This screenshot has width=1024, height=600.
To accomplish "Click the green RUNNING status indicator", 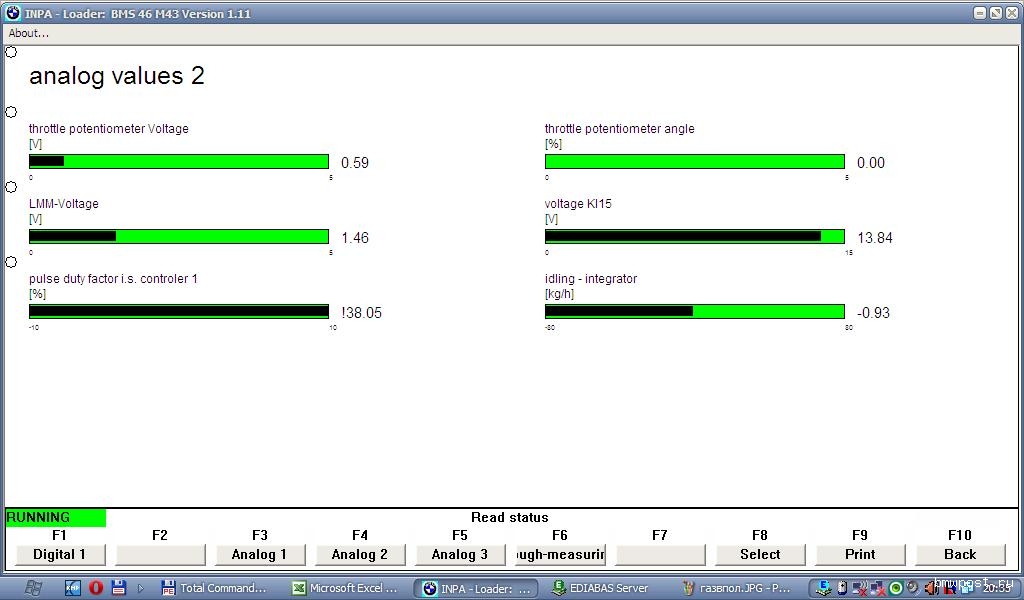I will click(x=55, y=517).
